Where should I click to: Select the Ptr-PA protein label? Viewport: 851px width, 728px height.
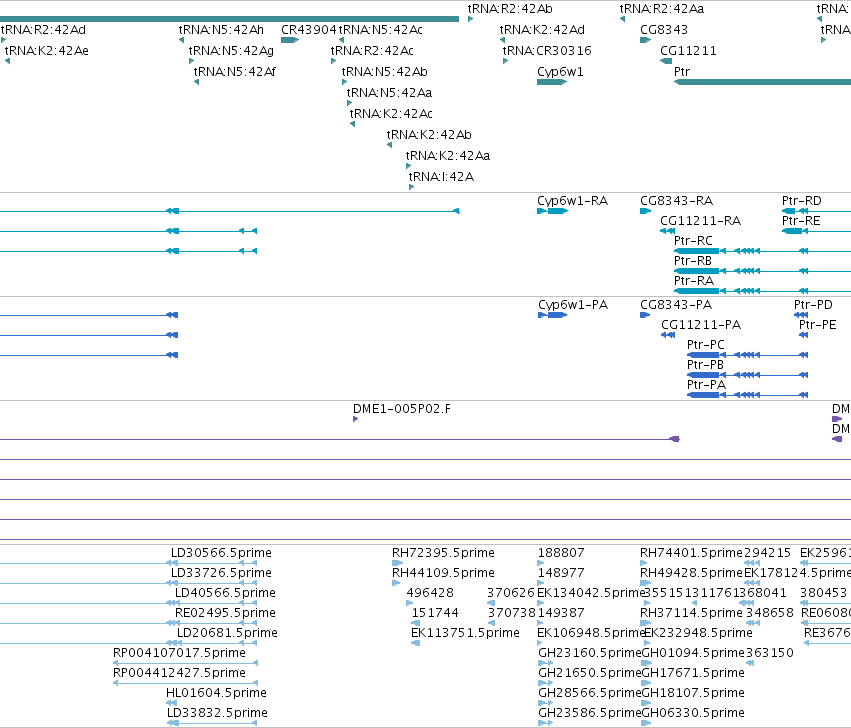click(x=706, y=385)
